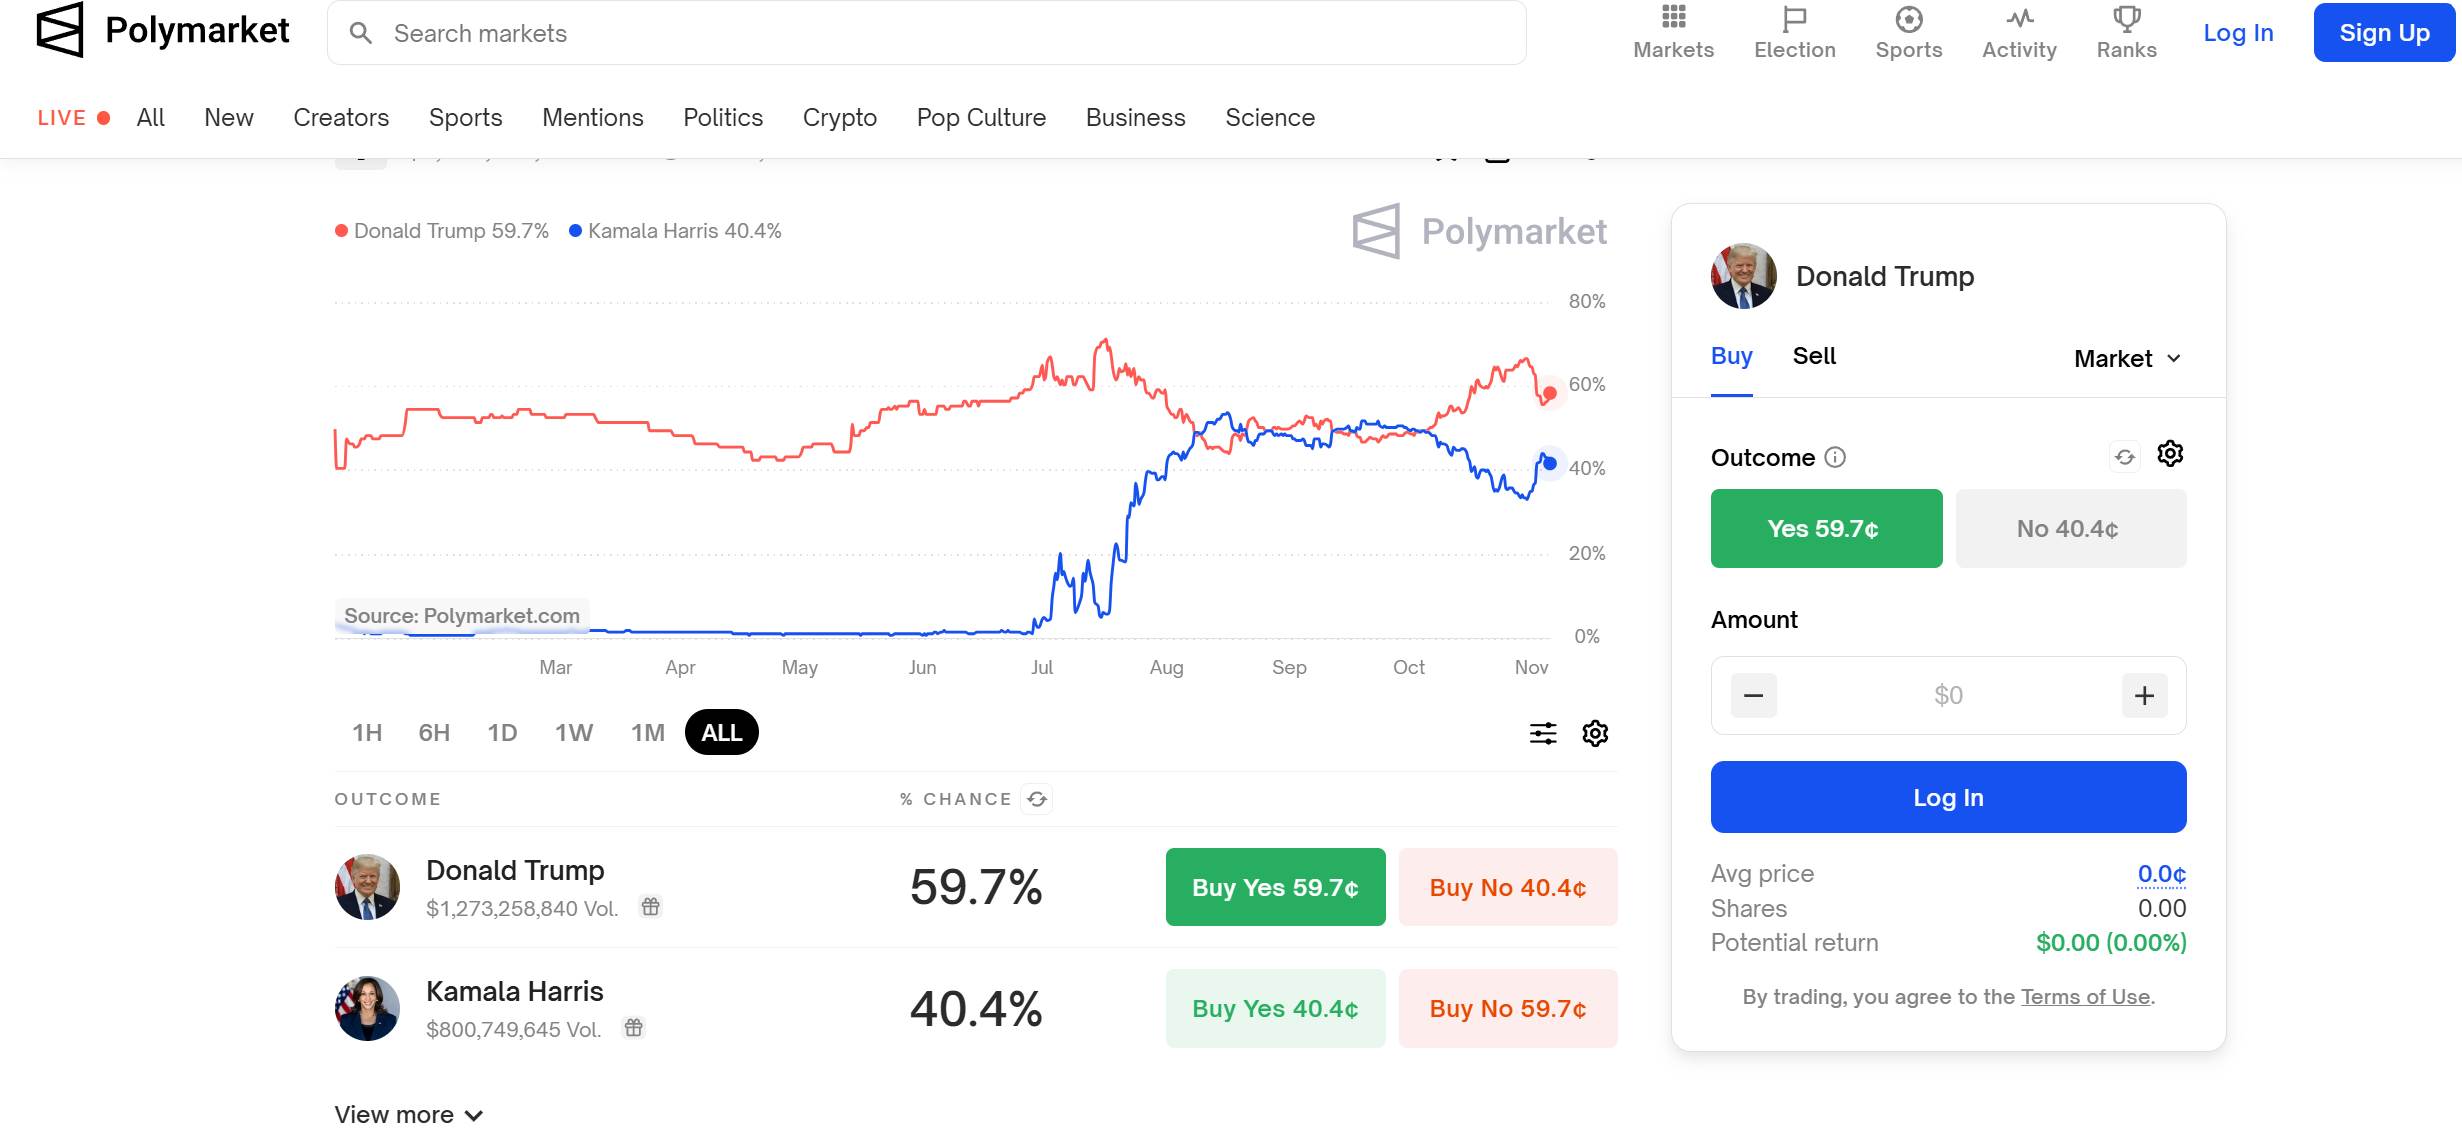Open the Ranks trophy icon
The image size is (2462, 1148).
click(x=2126, y=18)
